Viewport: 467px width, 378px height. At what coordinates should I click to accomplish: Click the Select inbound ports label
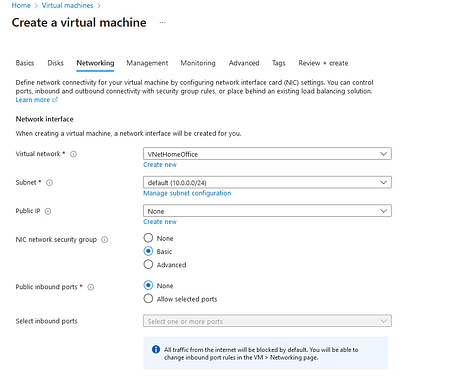46,321
